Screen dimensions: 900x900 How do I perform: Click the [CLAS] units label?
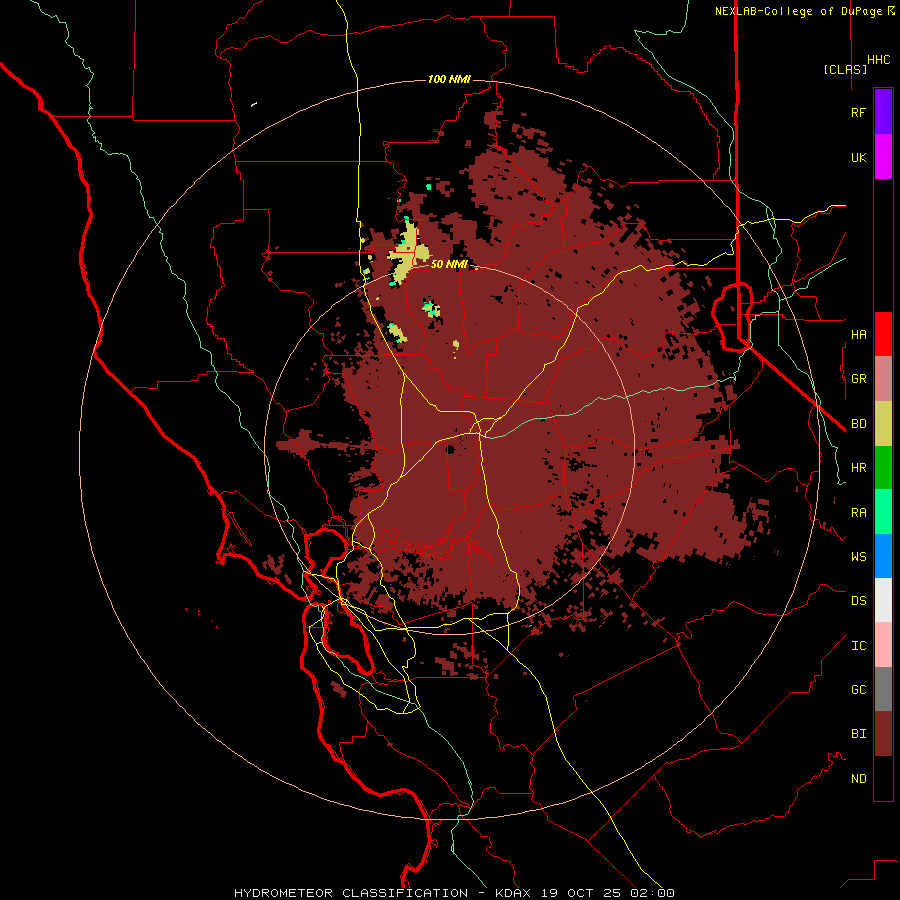(845, 69)
